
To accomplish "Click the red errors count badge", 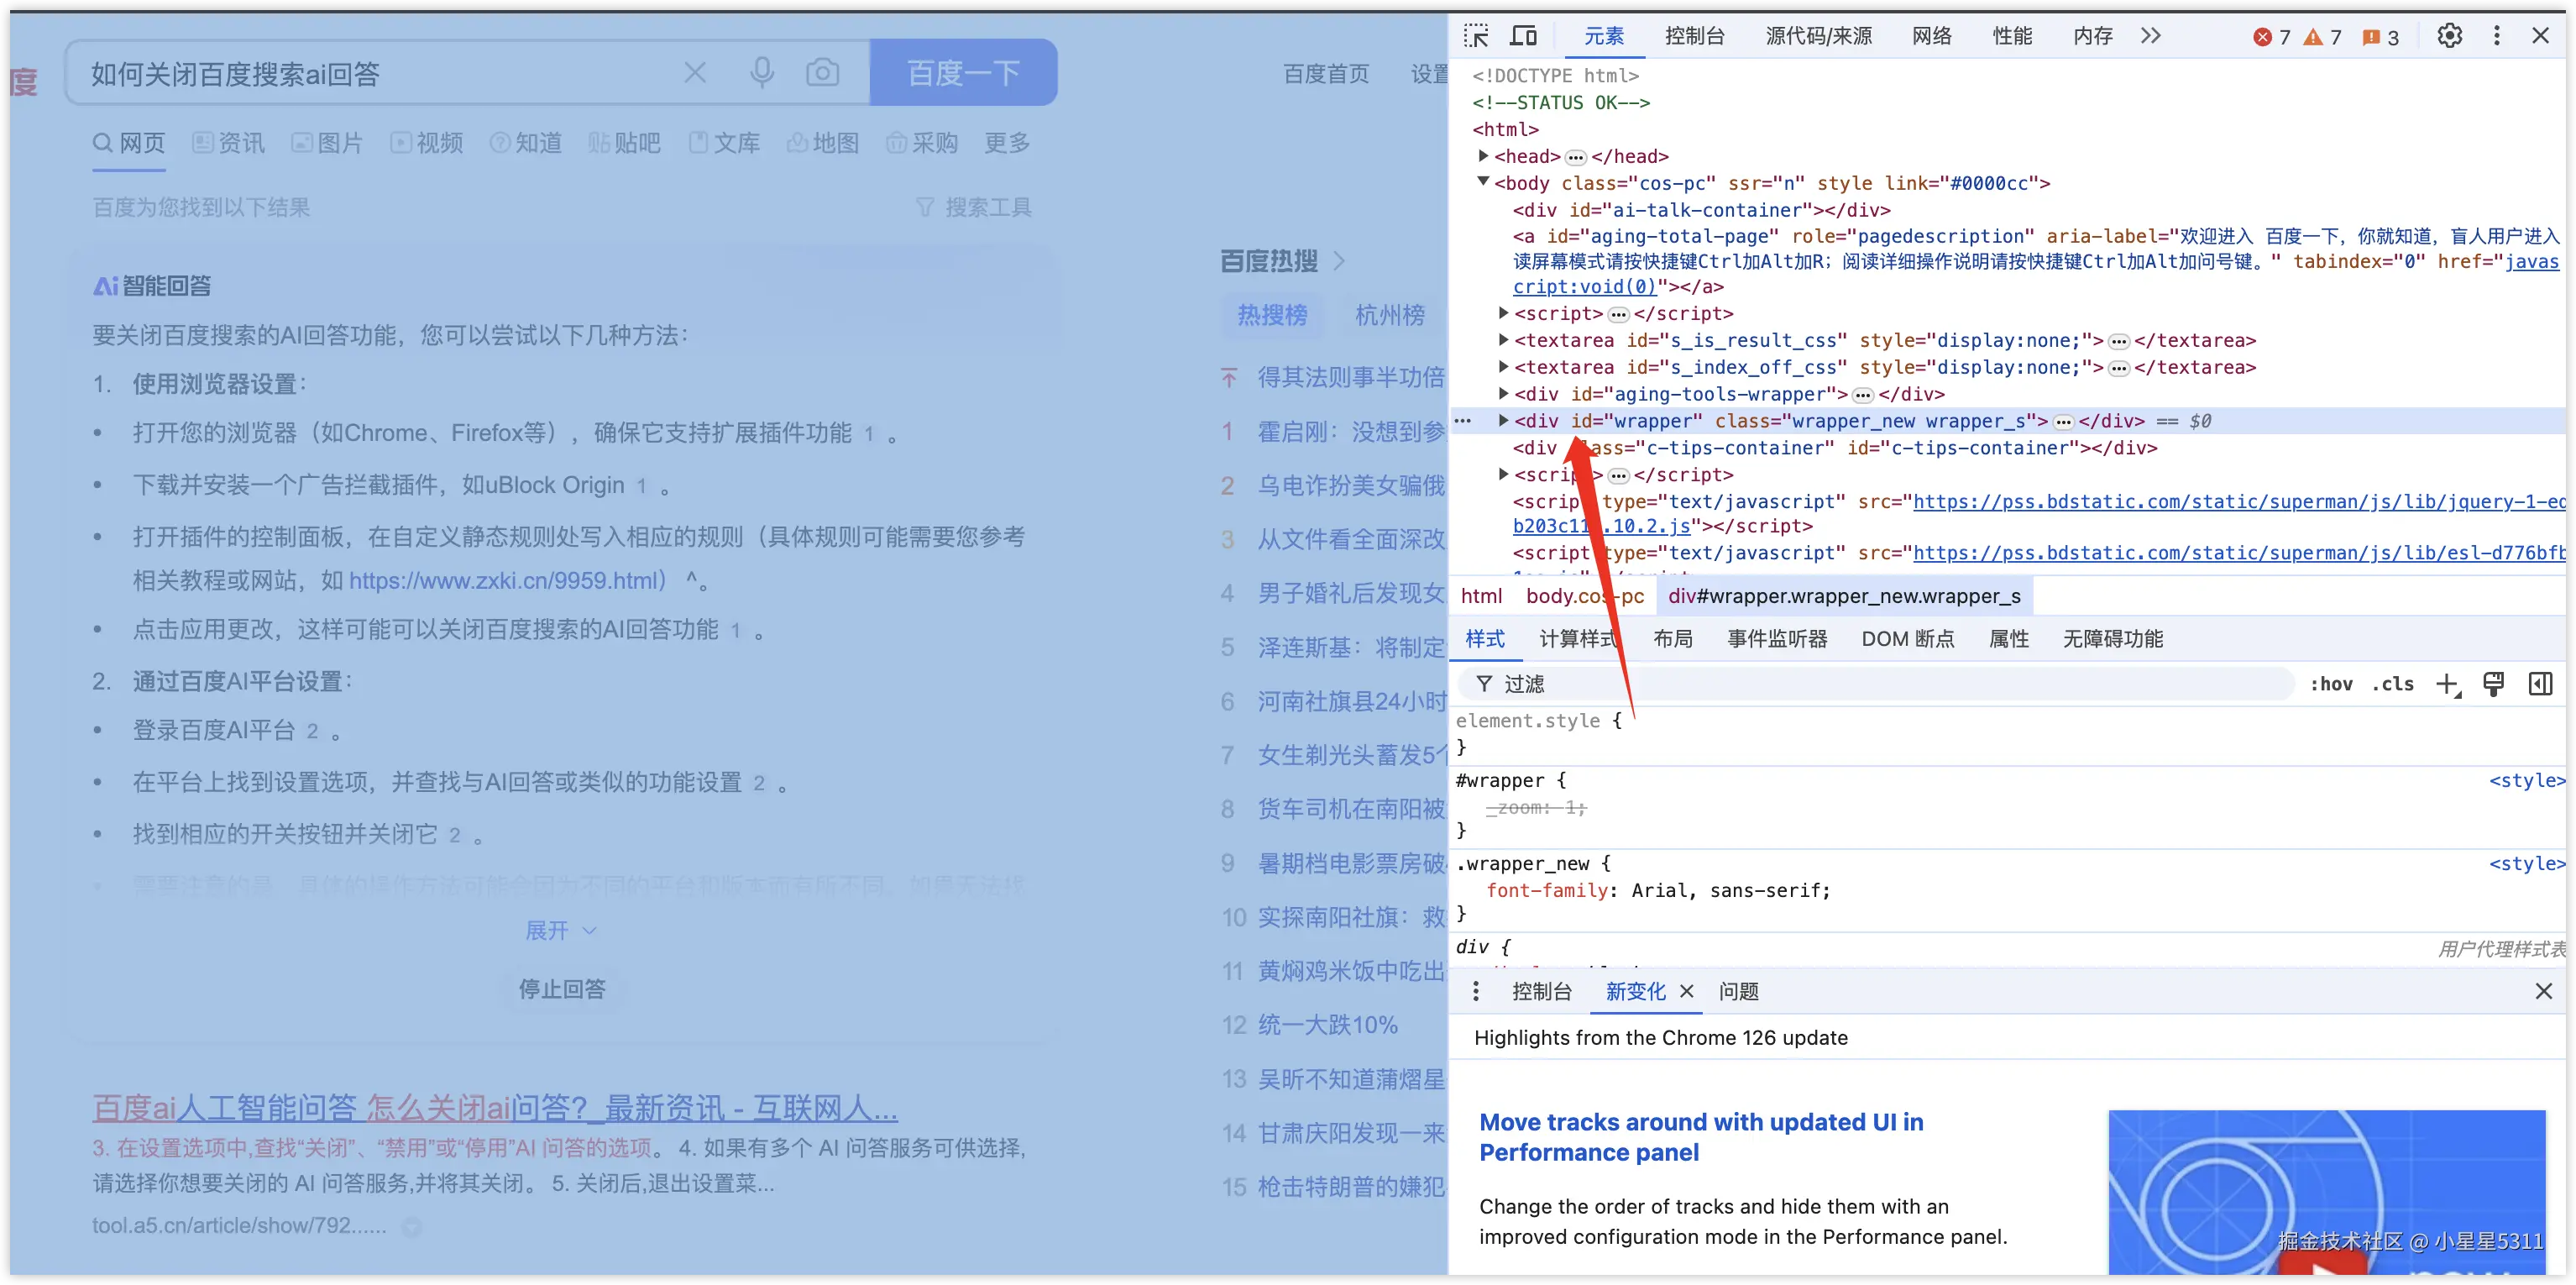I will pos(2271,37).
